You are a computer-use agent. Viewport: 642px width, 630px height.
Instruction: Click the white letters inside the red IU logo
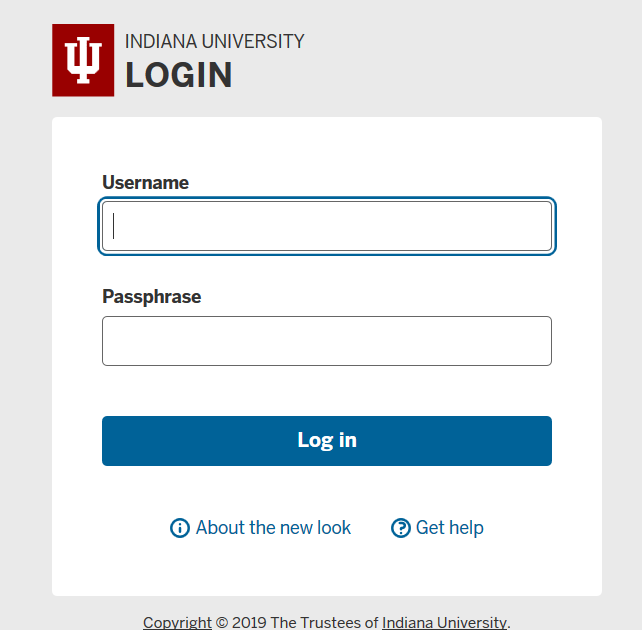83,59
